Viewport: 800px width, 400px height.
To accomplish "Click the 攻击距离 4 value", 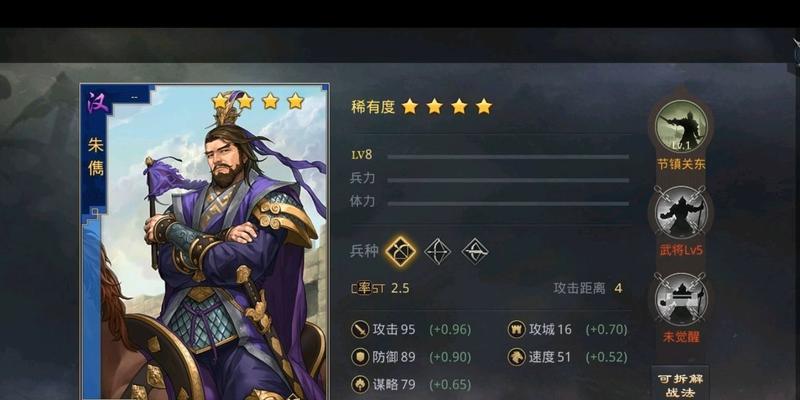I will click(x=588, y=288).
